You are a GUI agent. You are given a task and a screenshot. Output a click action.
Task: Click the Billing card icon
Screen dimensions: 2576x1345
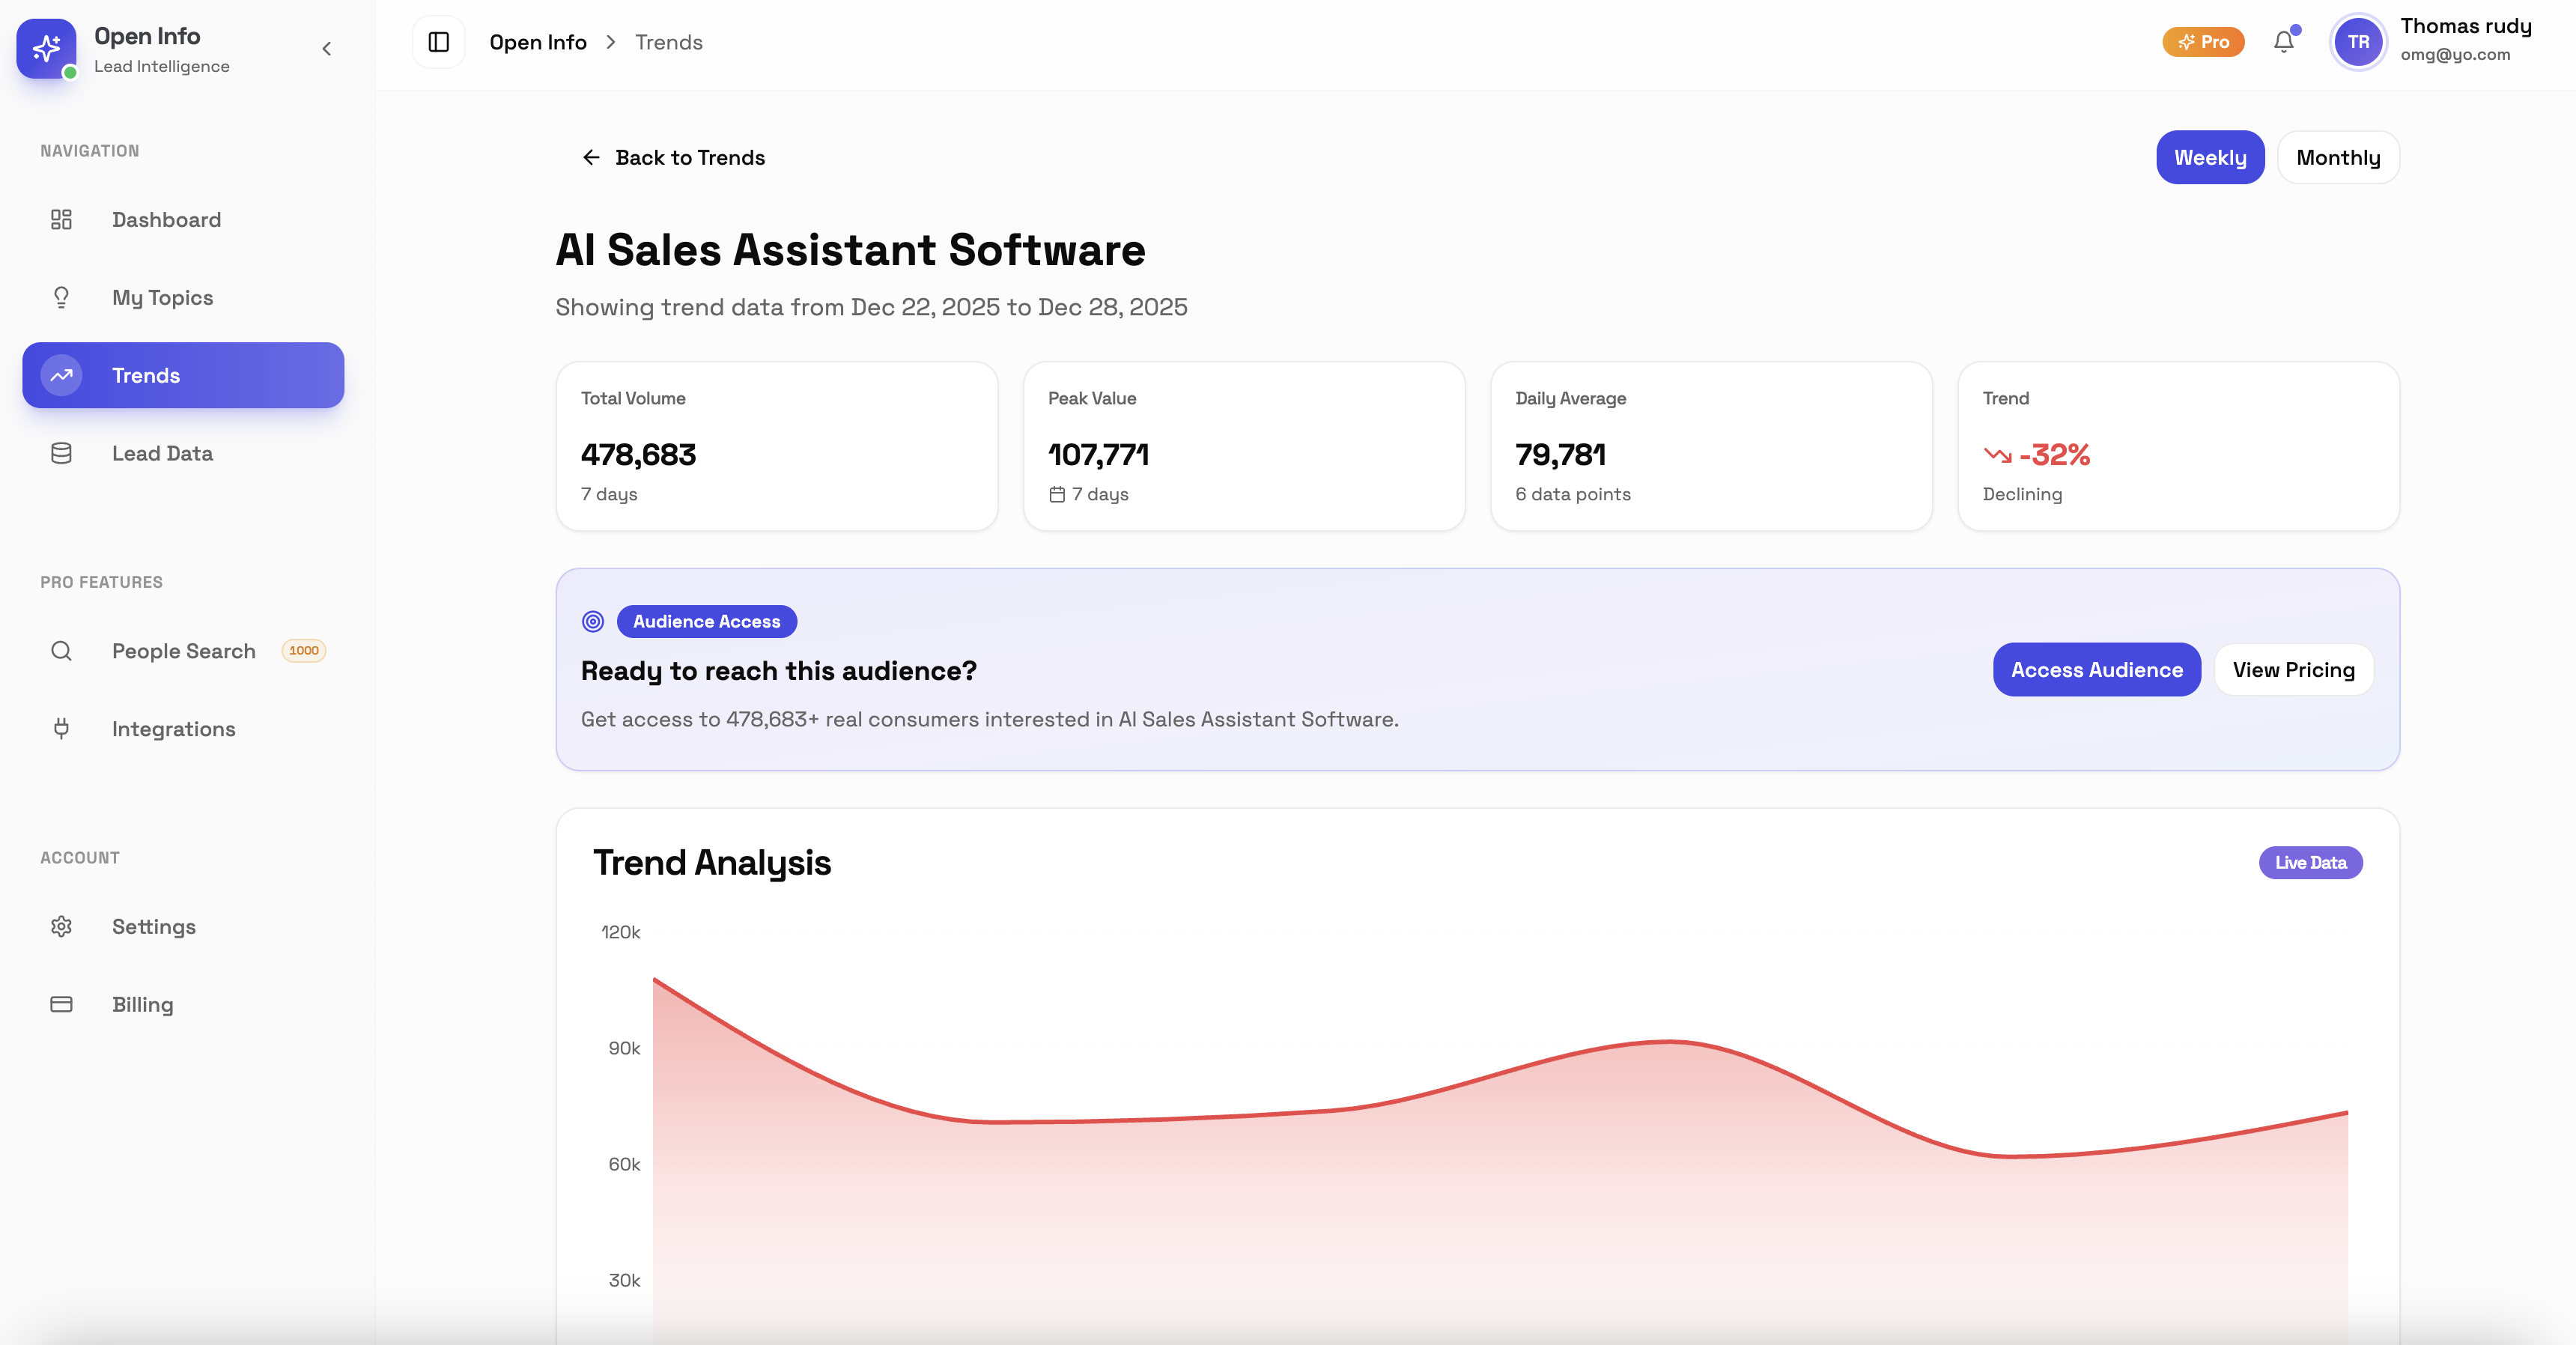(61, 1004)
